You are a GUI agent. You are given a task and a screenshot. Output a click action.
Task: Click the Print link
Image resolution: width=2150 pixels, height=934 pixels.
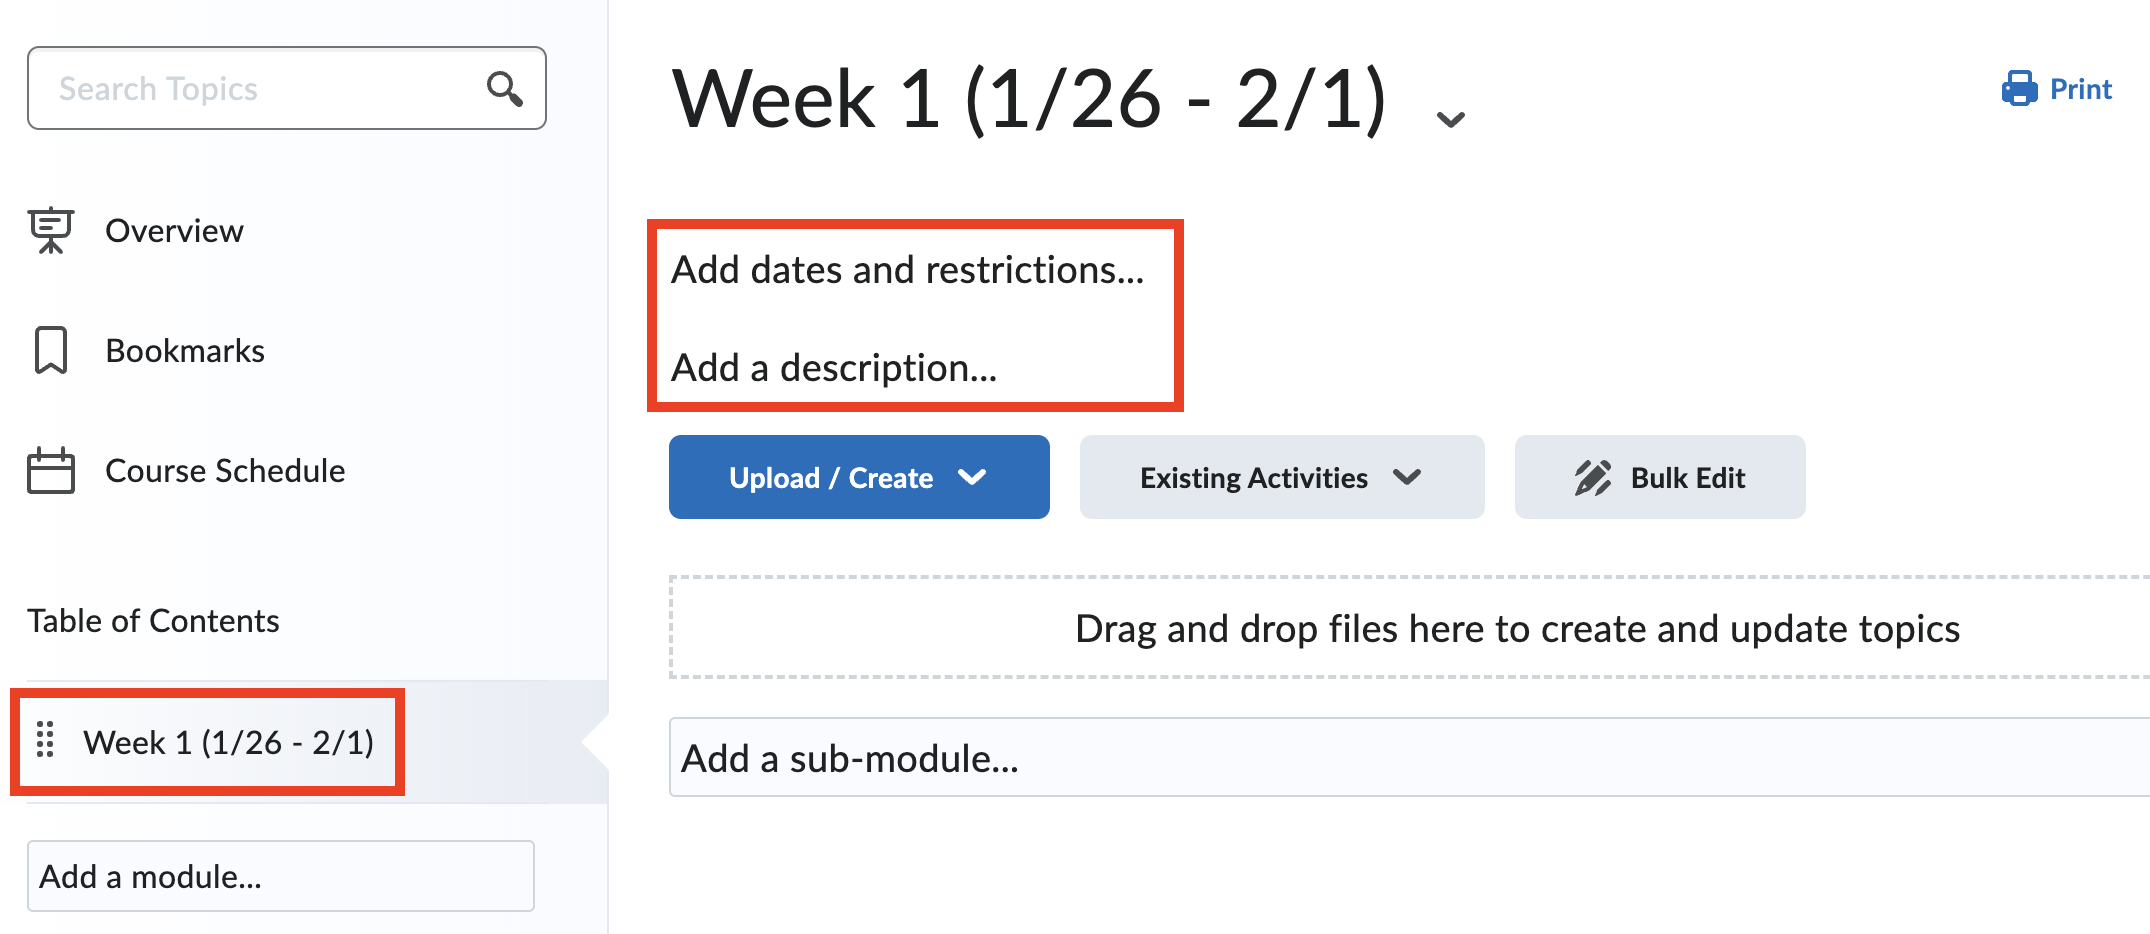pyautogui.click(x=2080, y=90)
